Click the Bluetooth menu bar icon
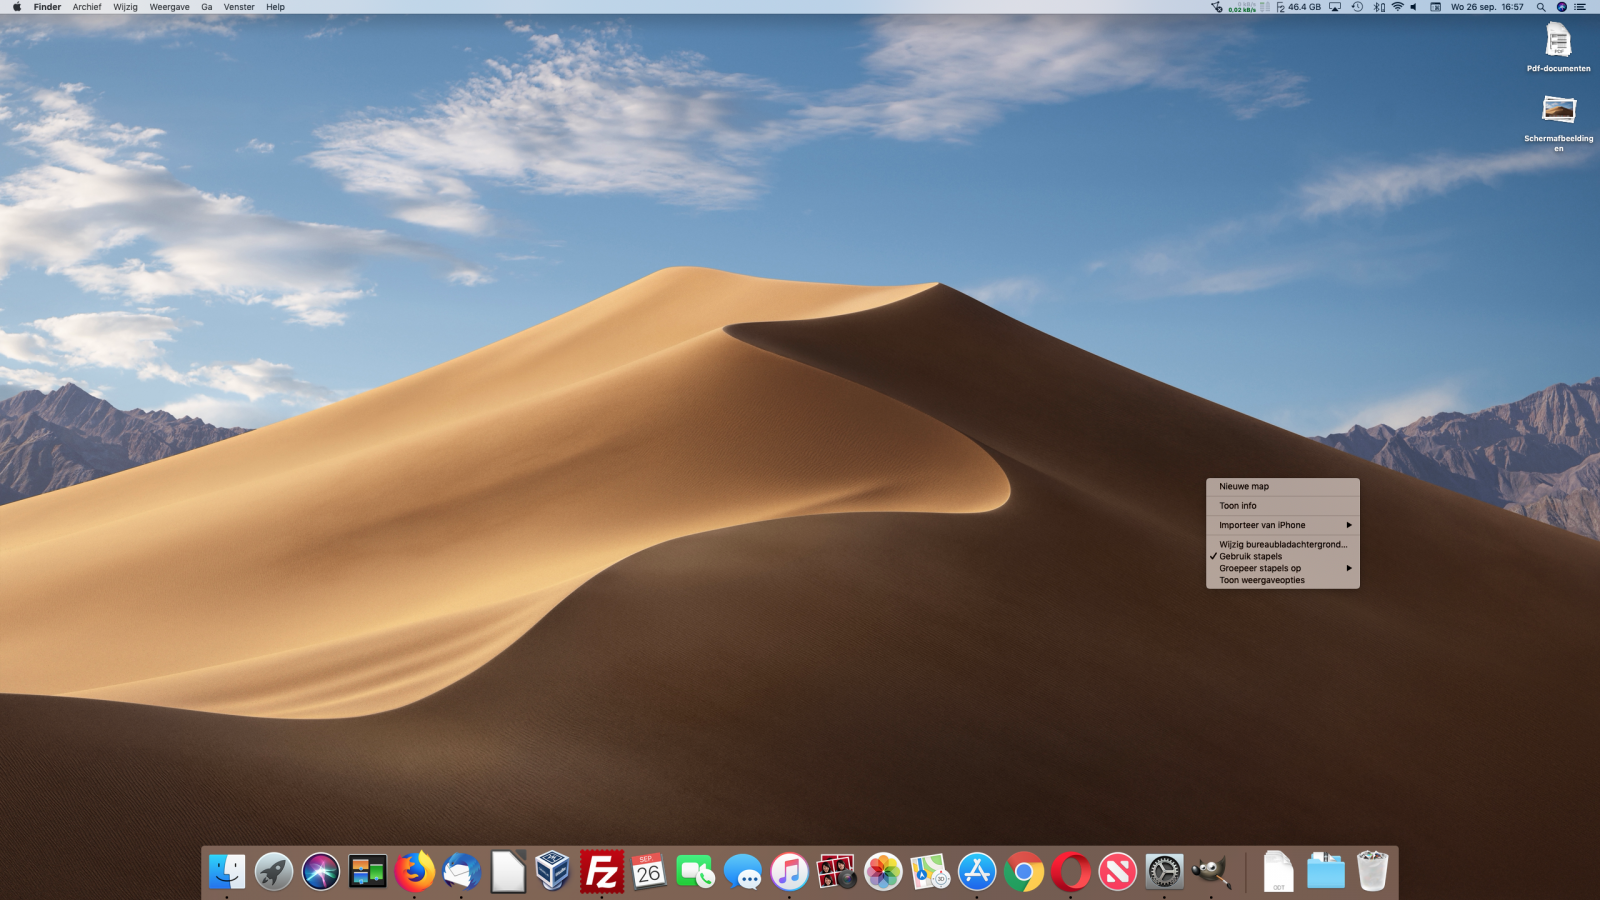The width and height of the screenshot is (1600, 900). click(1379, 7)
